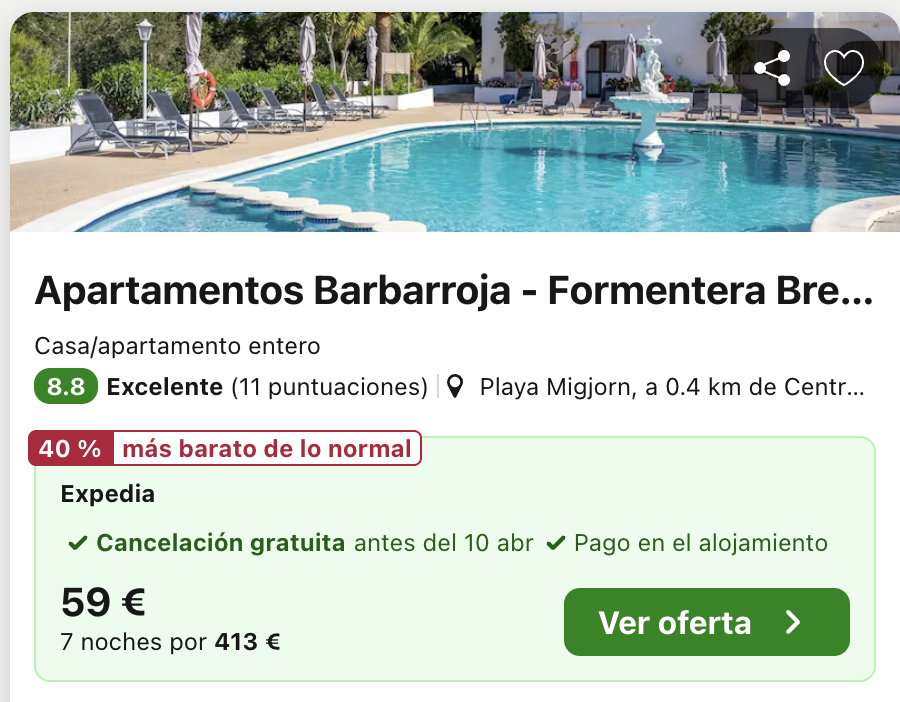Select the más barato de lo normal label
Viewport: 900px width, 702px height.
click(x=267, y=448)
